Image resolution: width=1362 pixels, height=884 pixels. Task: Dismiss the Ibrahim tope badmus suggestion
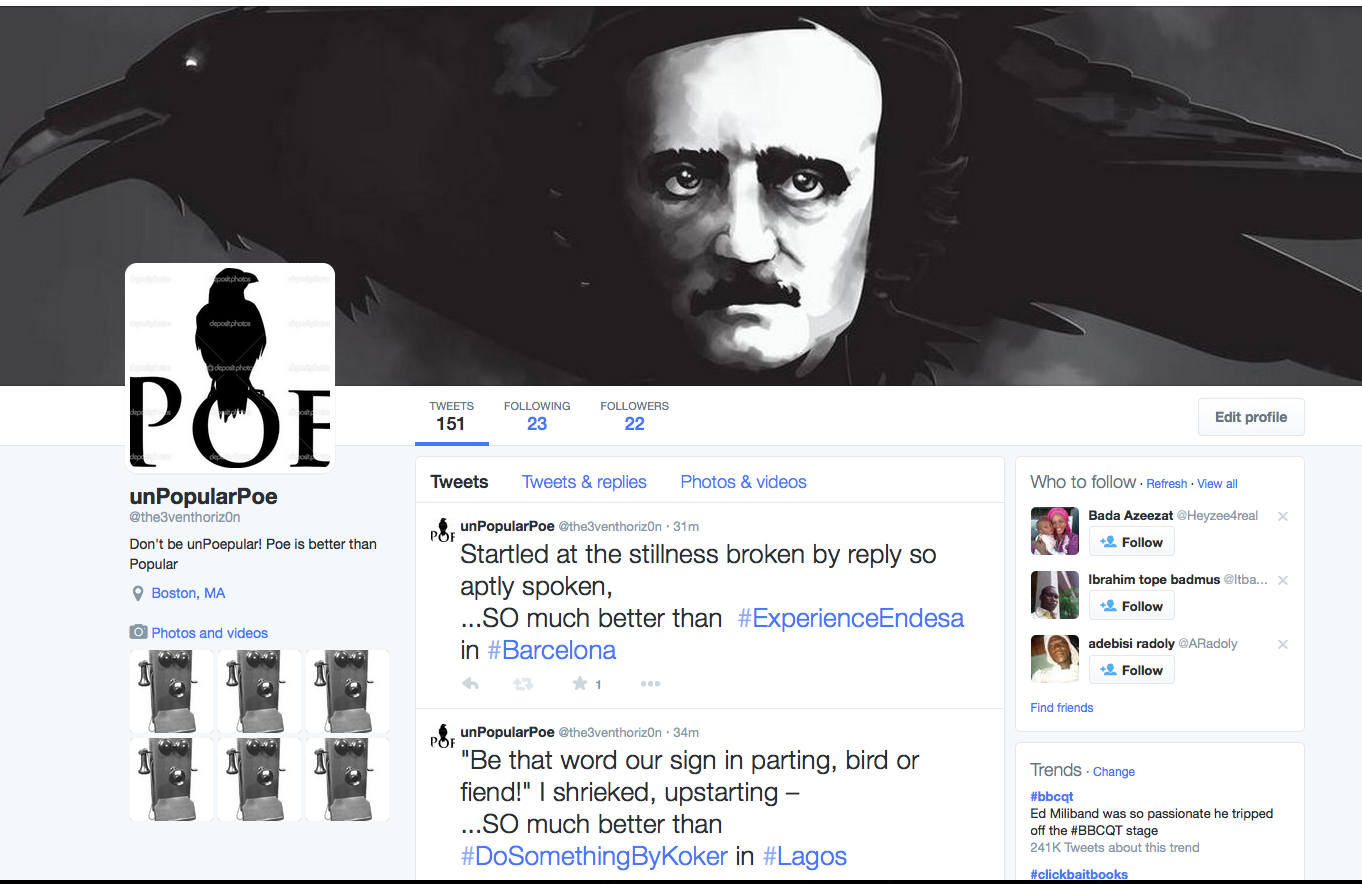(1283, 581)
